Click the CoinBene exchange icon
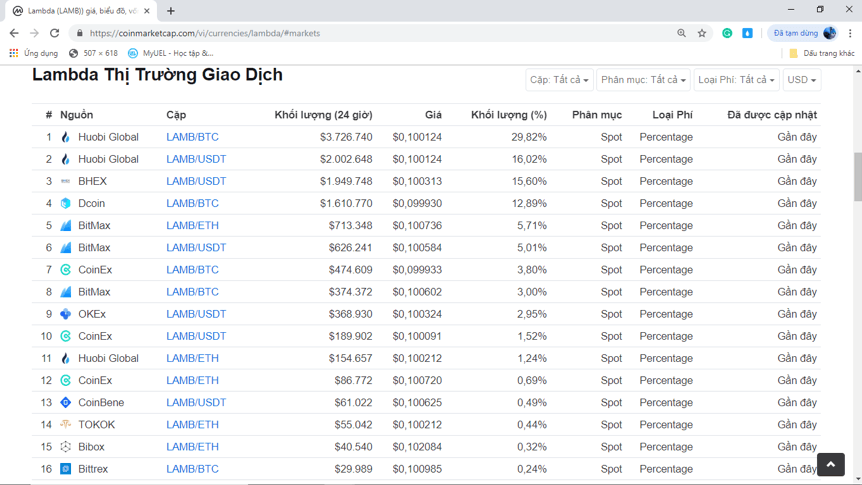Viewport: 862px width, 485px height. coord(65,403)
